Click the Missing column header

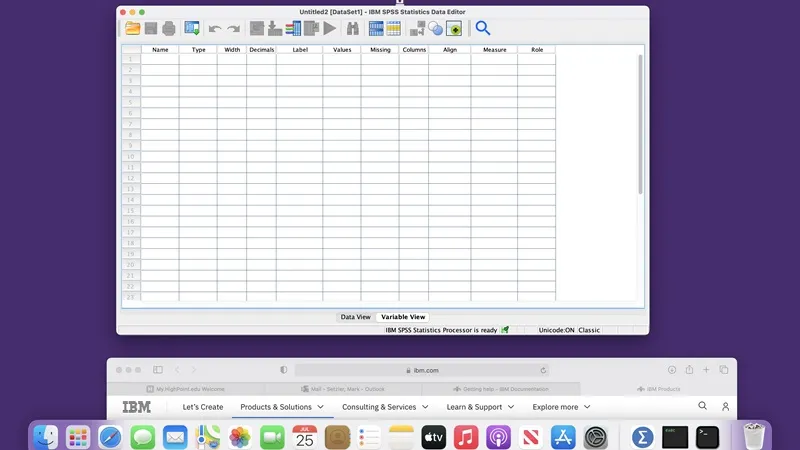(x=380, y=49)
